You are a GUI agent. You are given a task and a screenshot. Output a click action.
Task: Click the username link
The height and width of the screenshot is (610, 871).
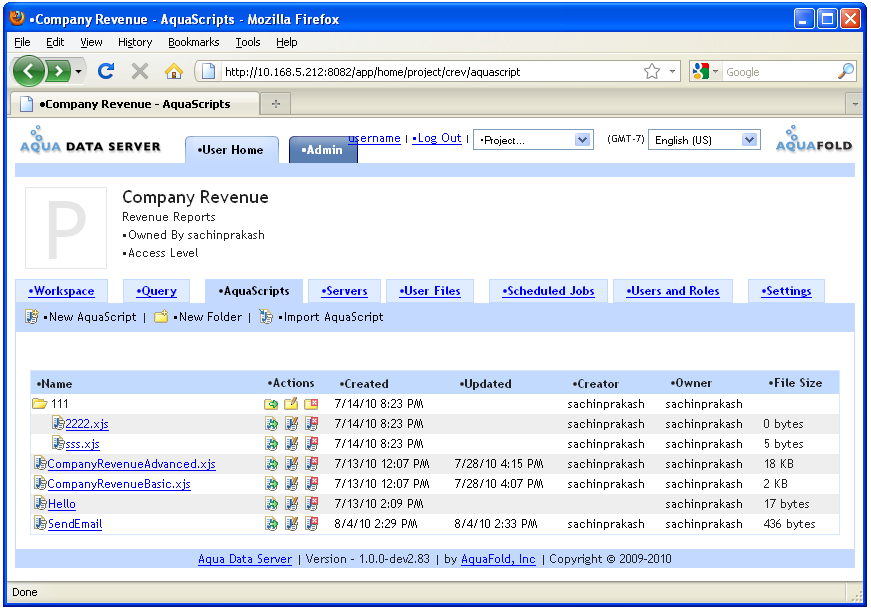(x=374, y=138)
